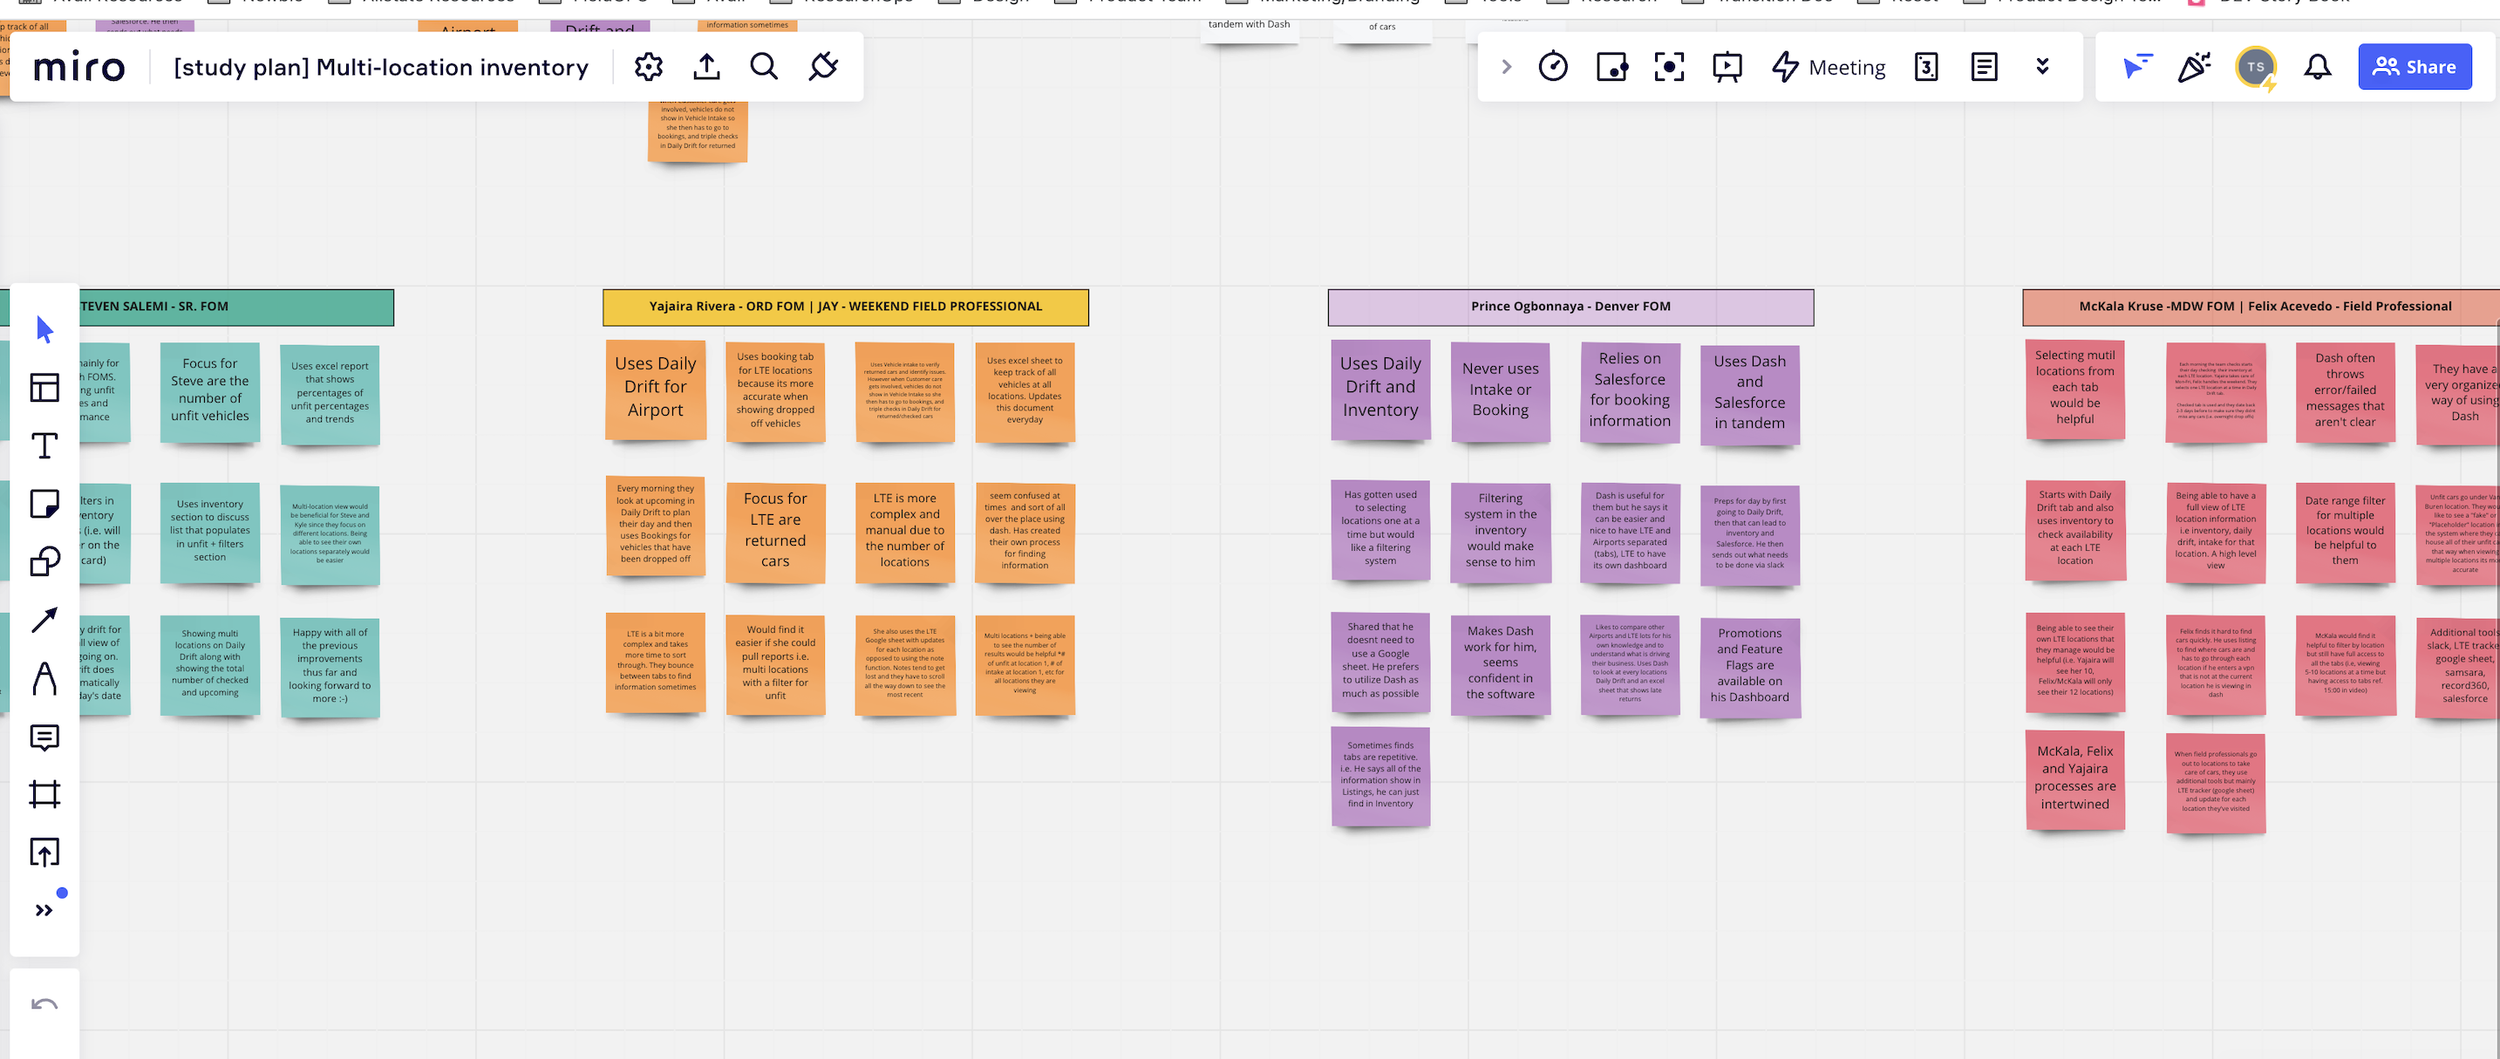Select 'Filtering system in the inventory' sticky
This screenshot has width=2500, height=1059.
(x=1500, y=532)
